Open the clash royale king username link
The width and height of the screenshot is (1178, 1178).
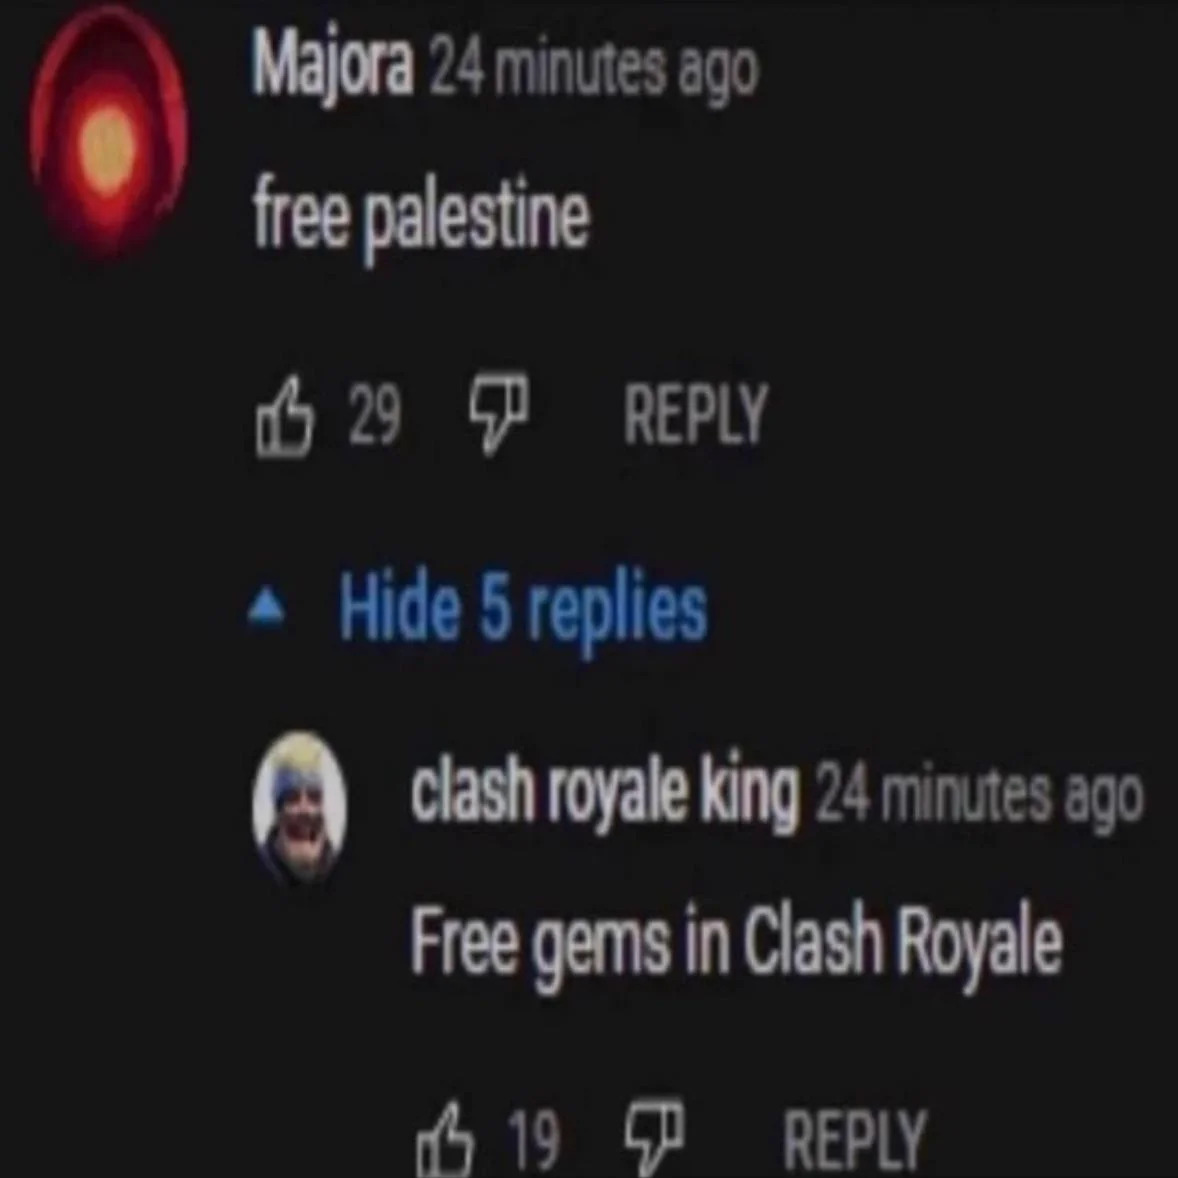tap(605, 792)
